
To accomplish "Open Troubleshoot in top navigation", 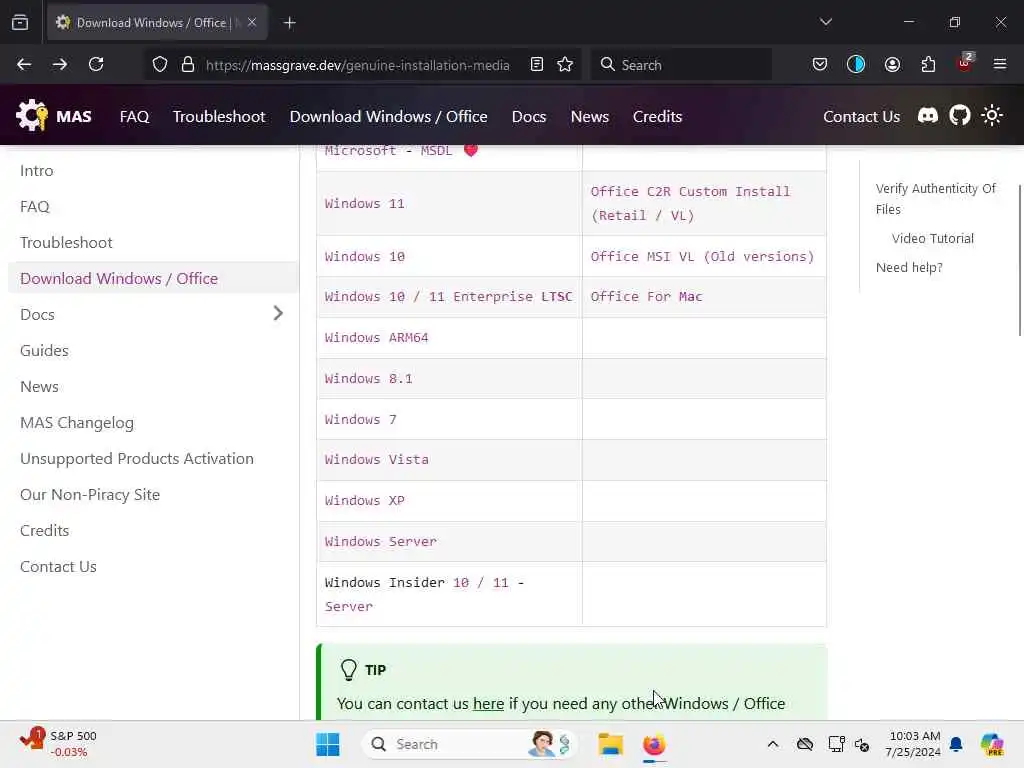I will click(x=219, y=116).
